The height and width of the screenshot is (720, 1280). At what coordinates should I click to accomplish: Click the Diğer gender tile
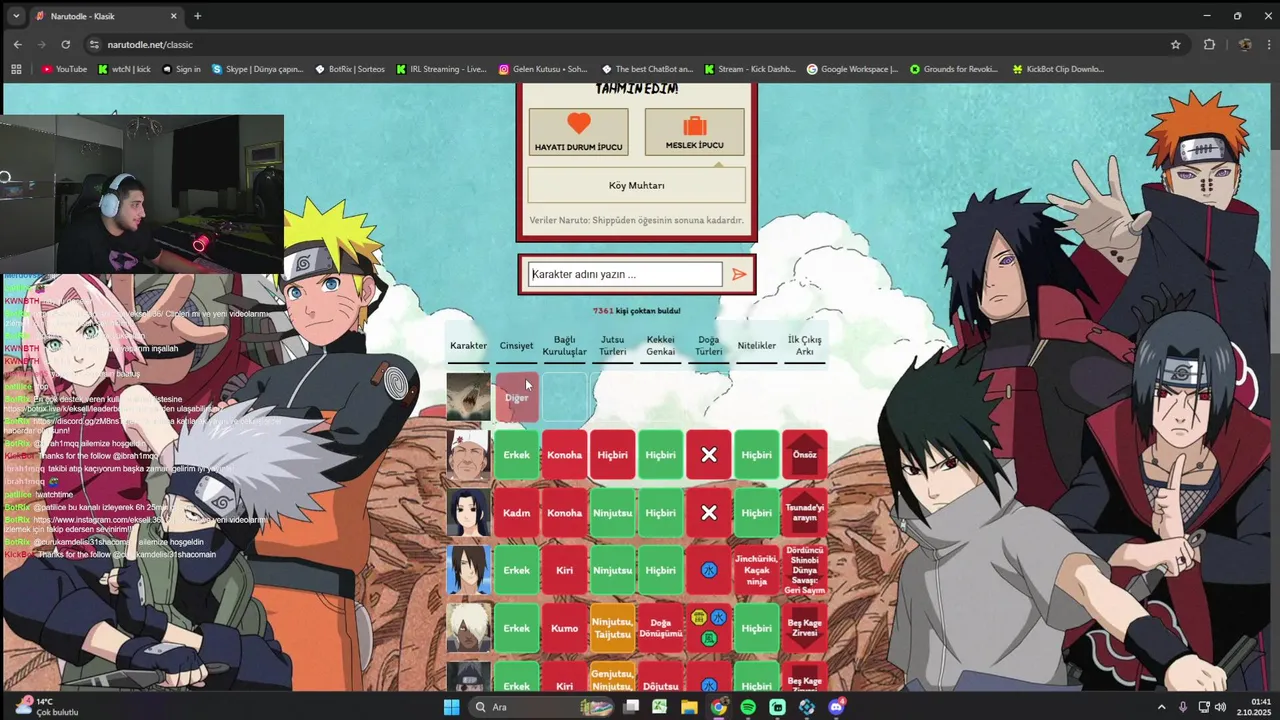coord(516,397)
